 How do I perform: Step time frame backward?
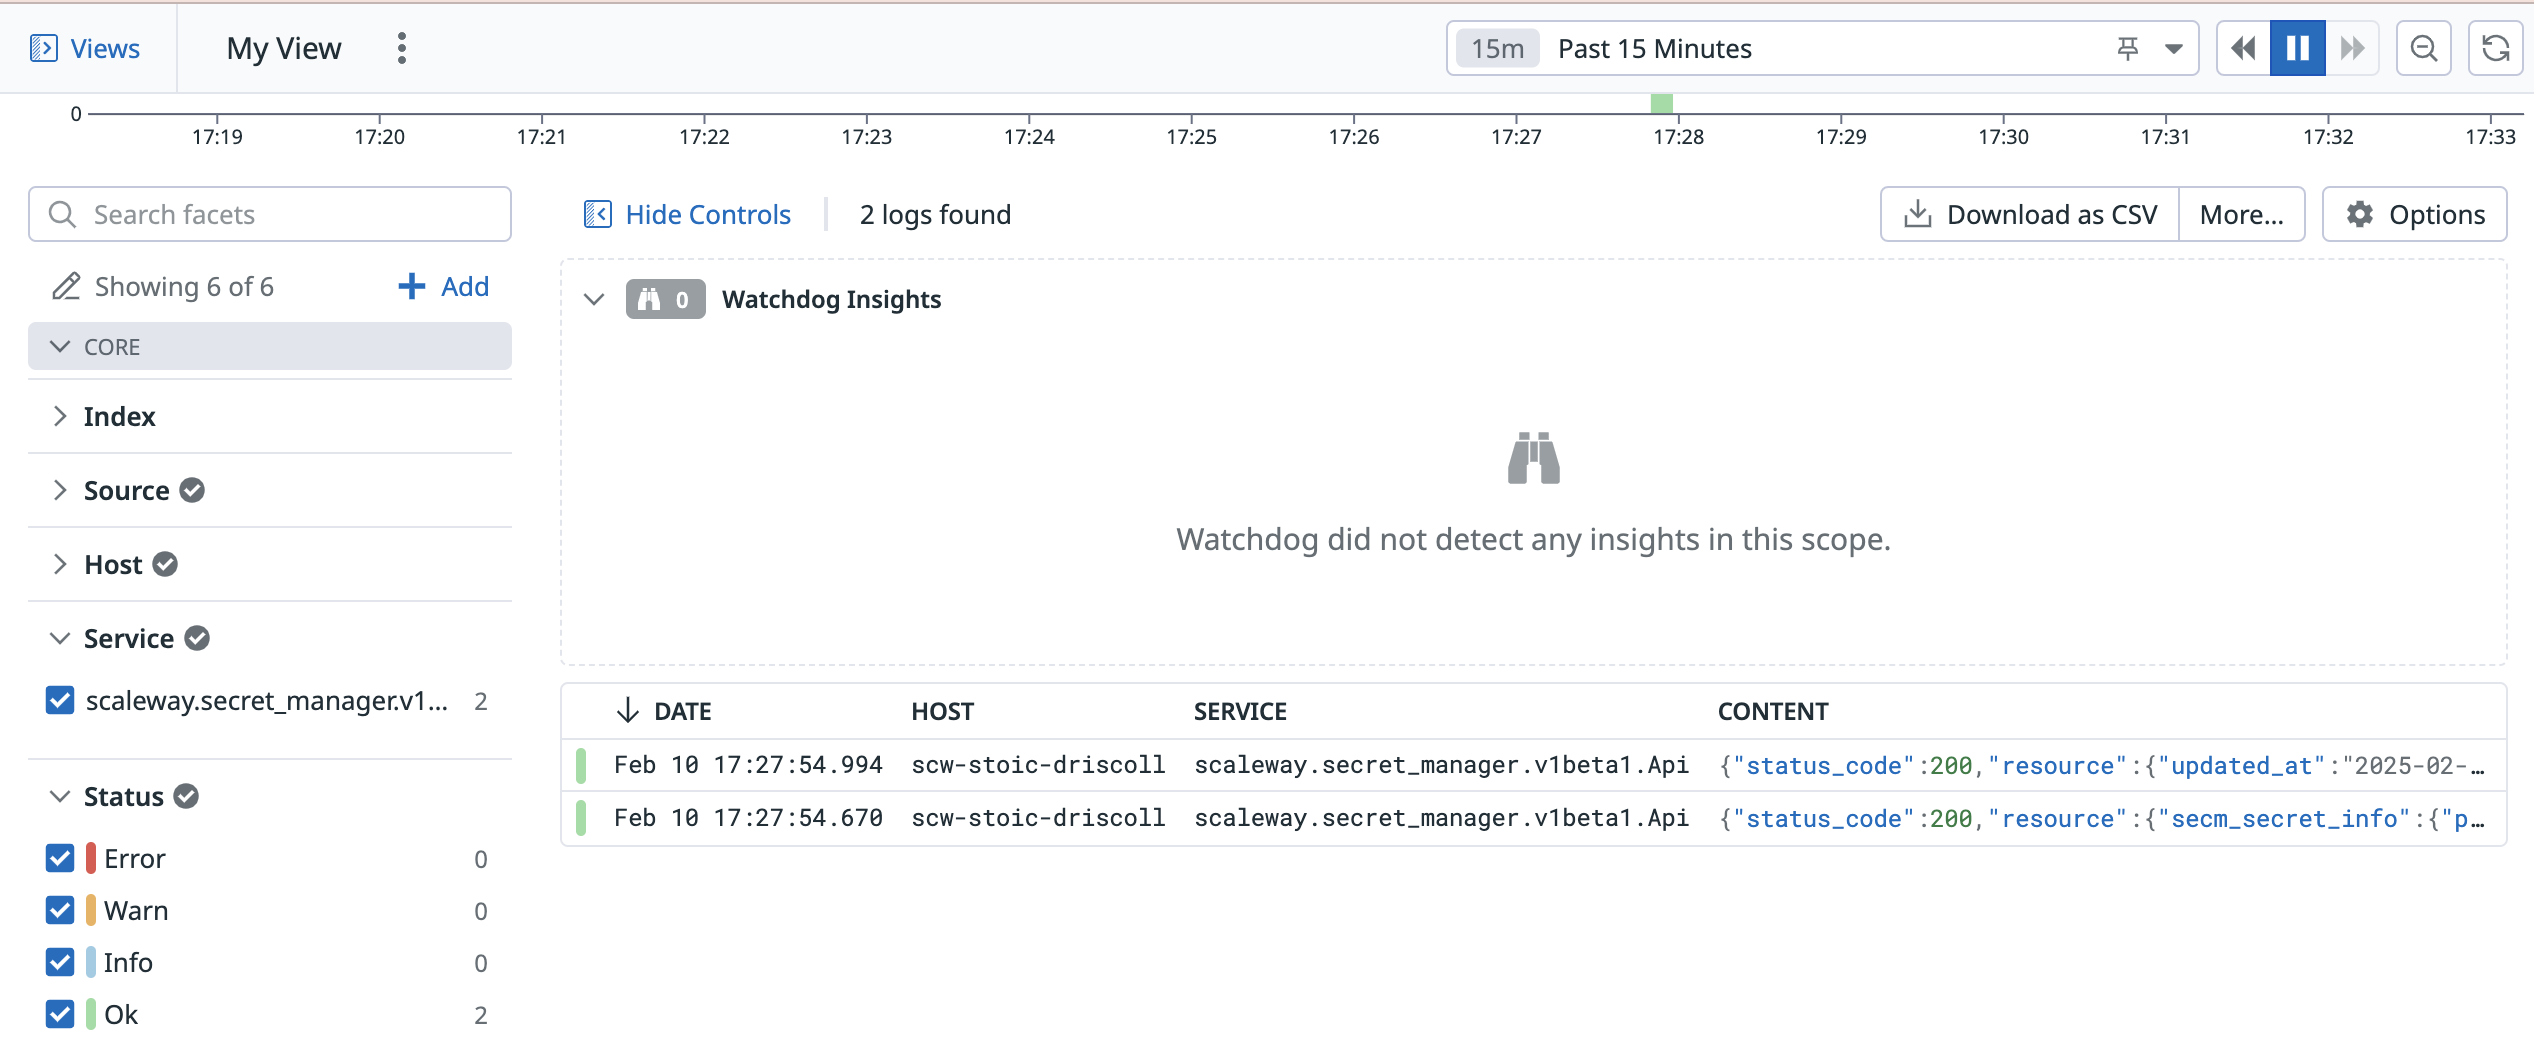click(2243, 48)
